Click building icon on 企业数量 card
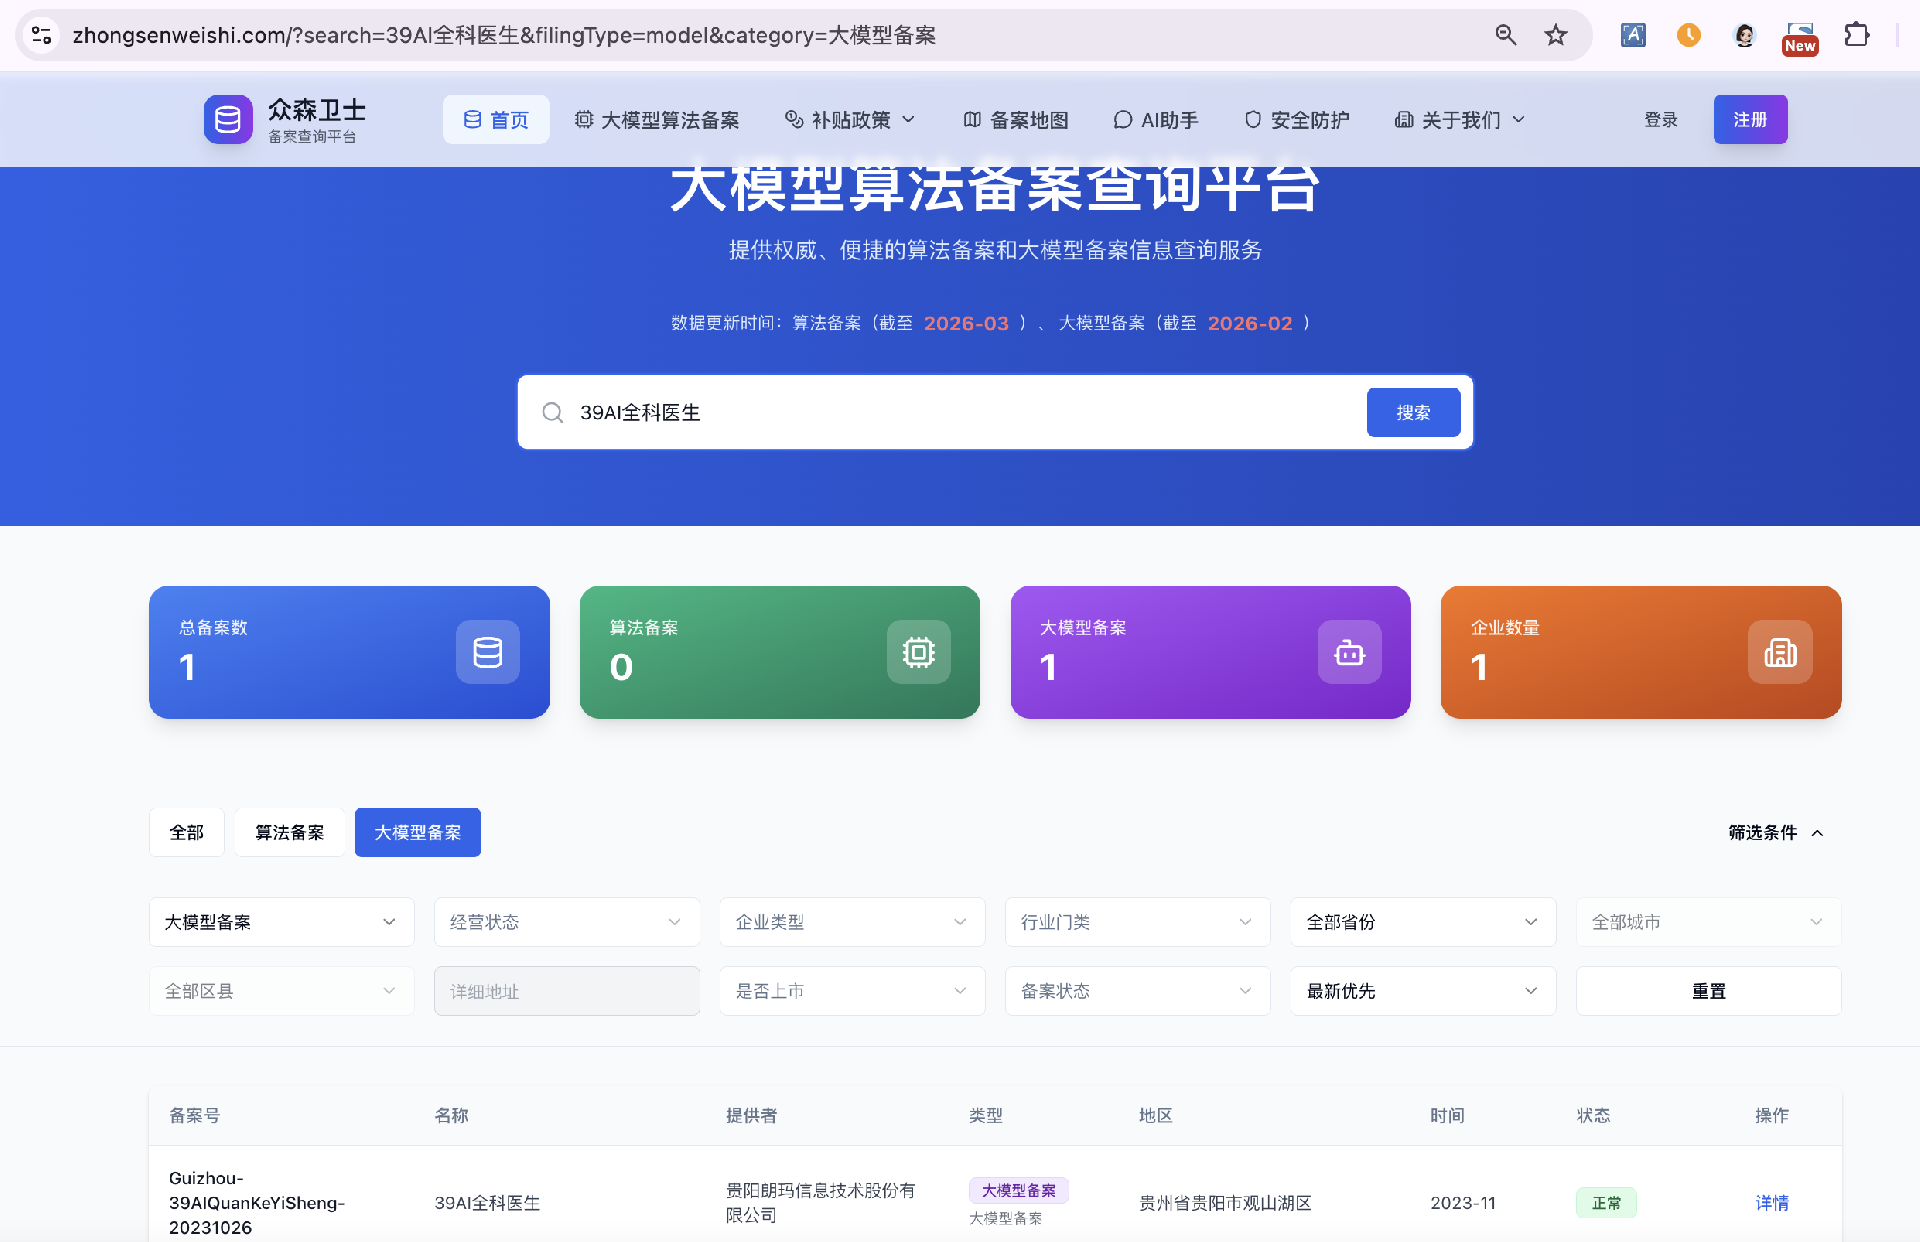Screen dimensions: 1920x1242 pos(1780,652)
